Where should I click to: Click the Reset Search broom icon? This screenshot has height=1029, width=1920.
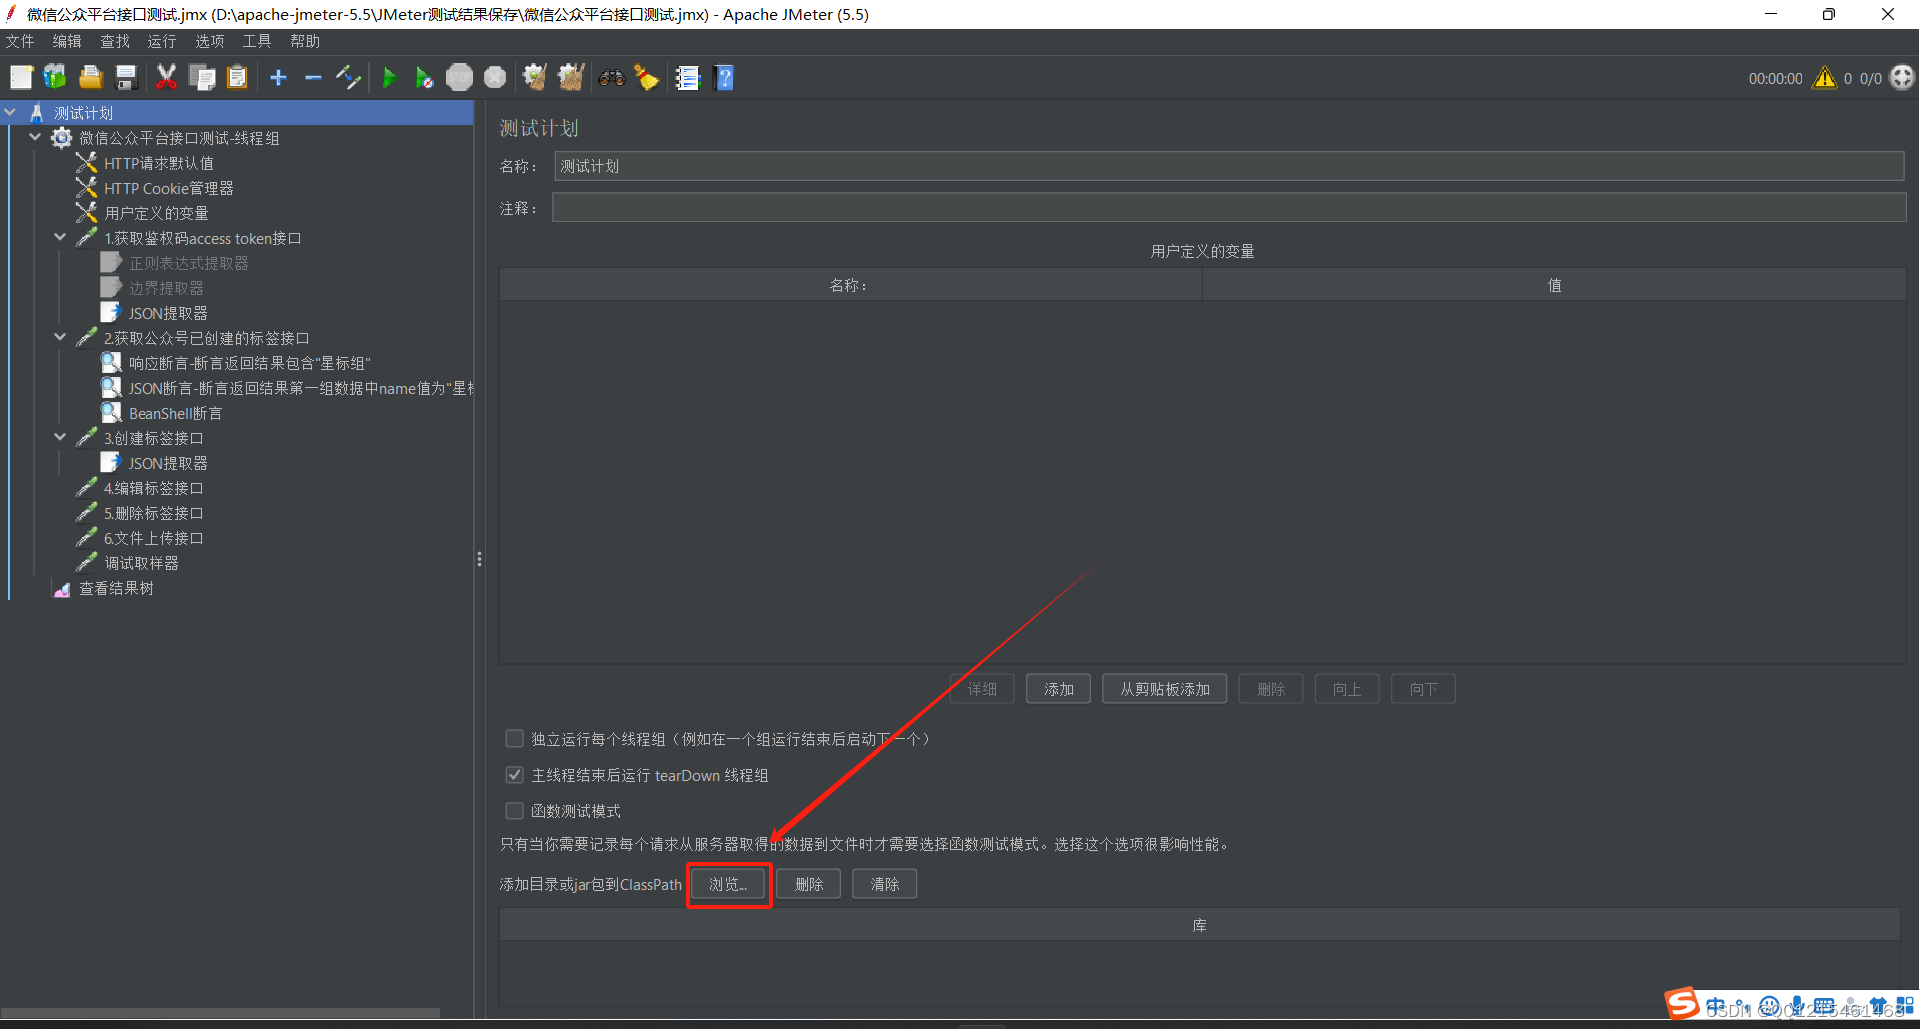click(x=647, y=77)
